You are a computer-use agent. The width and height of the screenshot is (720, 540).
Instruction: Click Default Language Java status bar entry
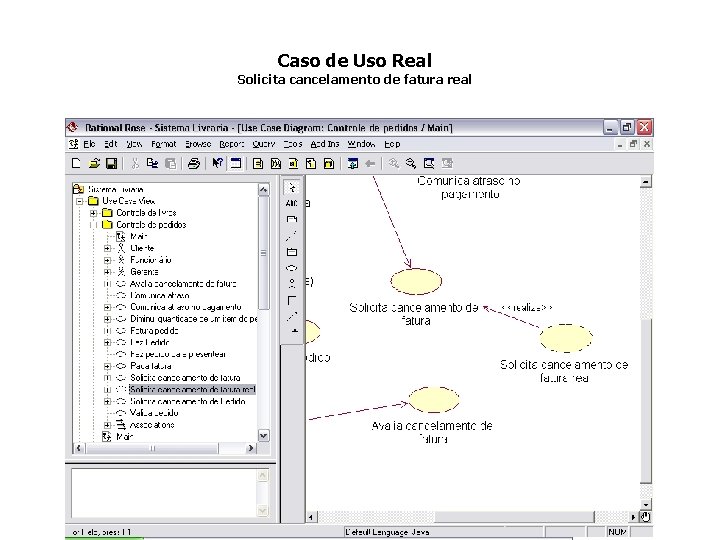click(x=388, y=532)
